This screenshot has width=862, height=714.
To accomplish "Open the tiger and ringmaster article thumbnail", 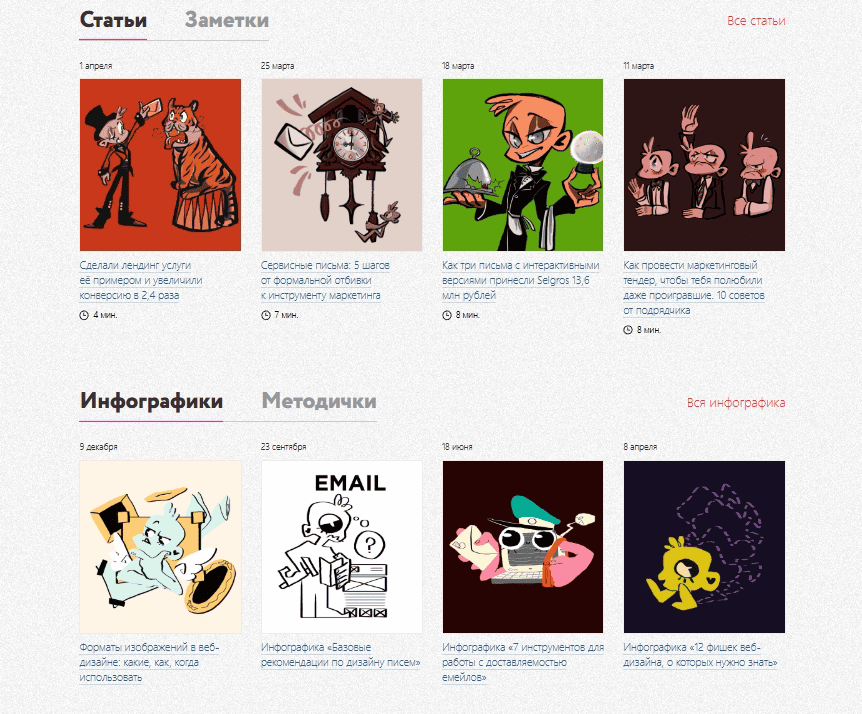I will pyautogui.click(x=160, y=165).
